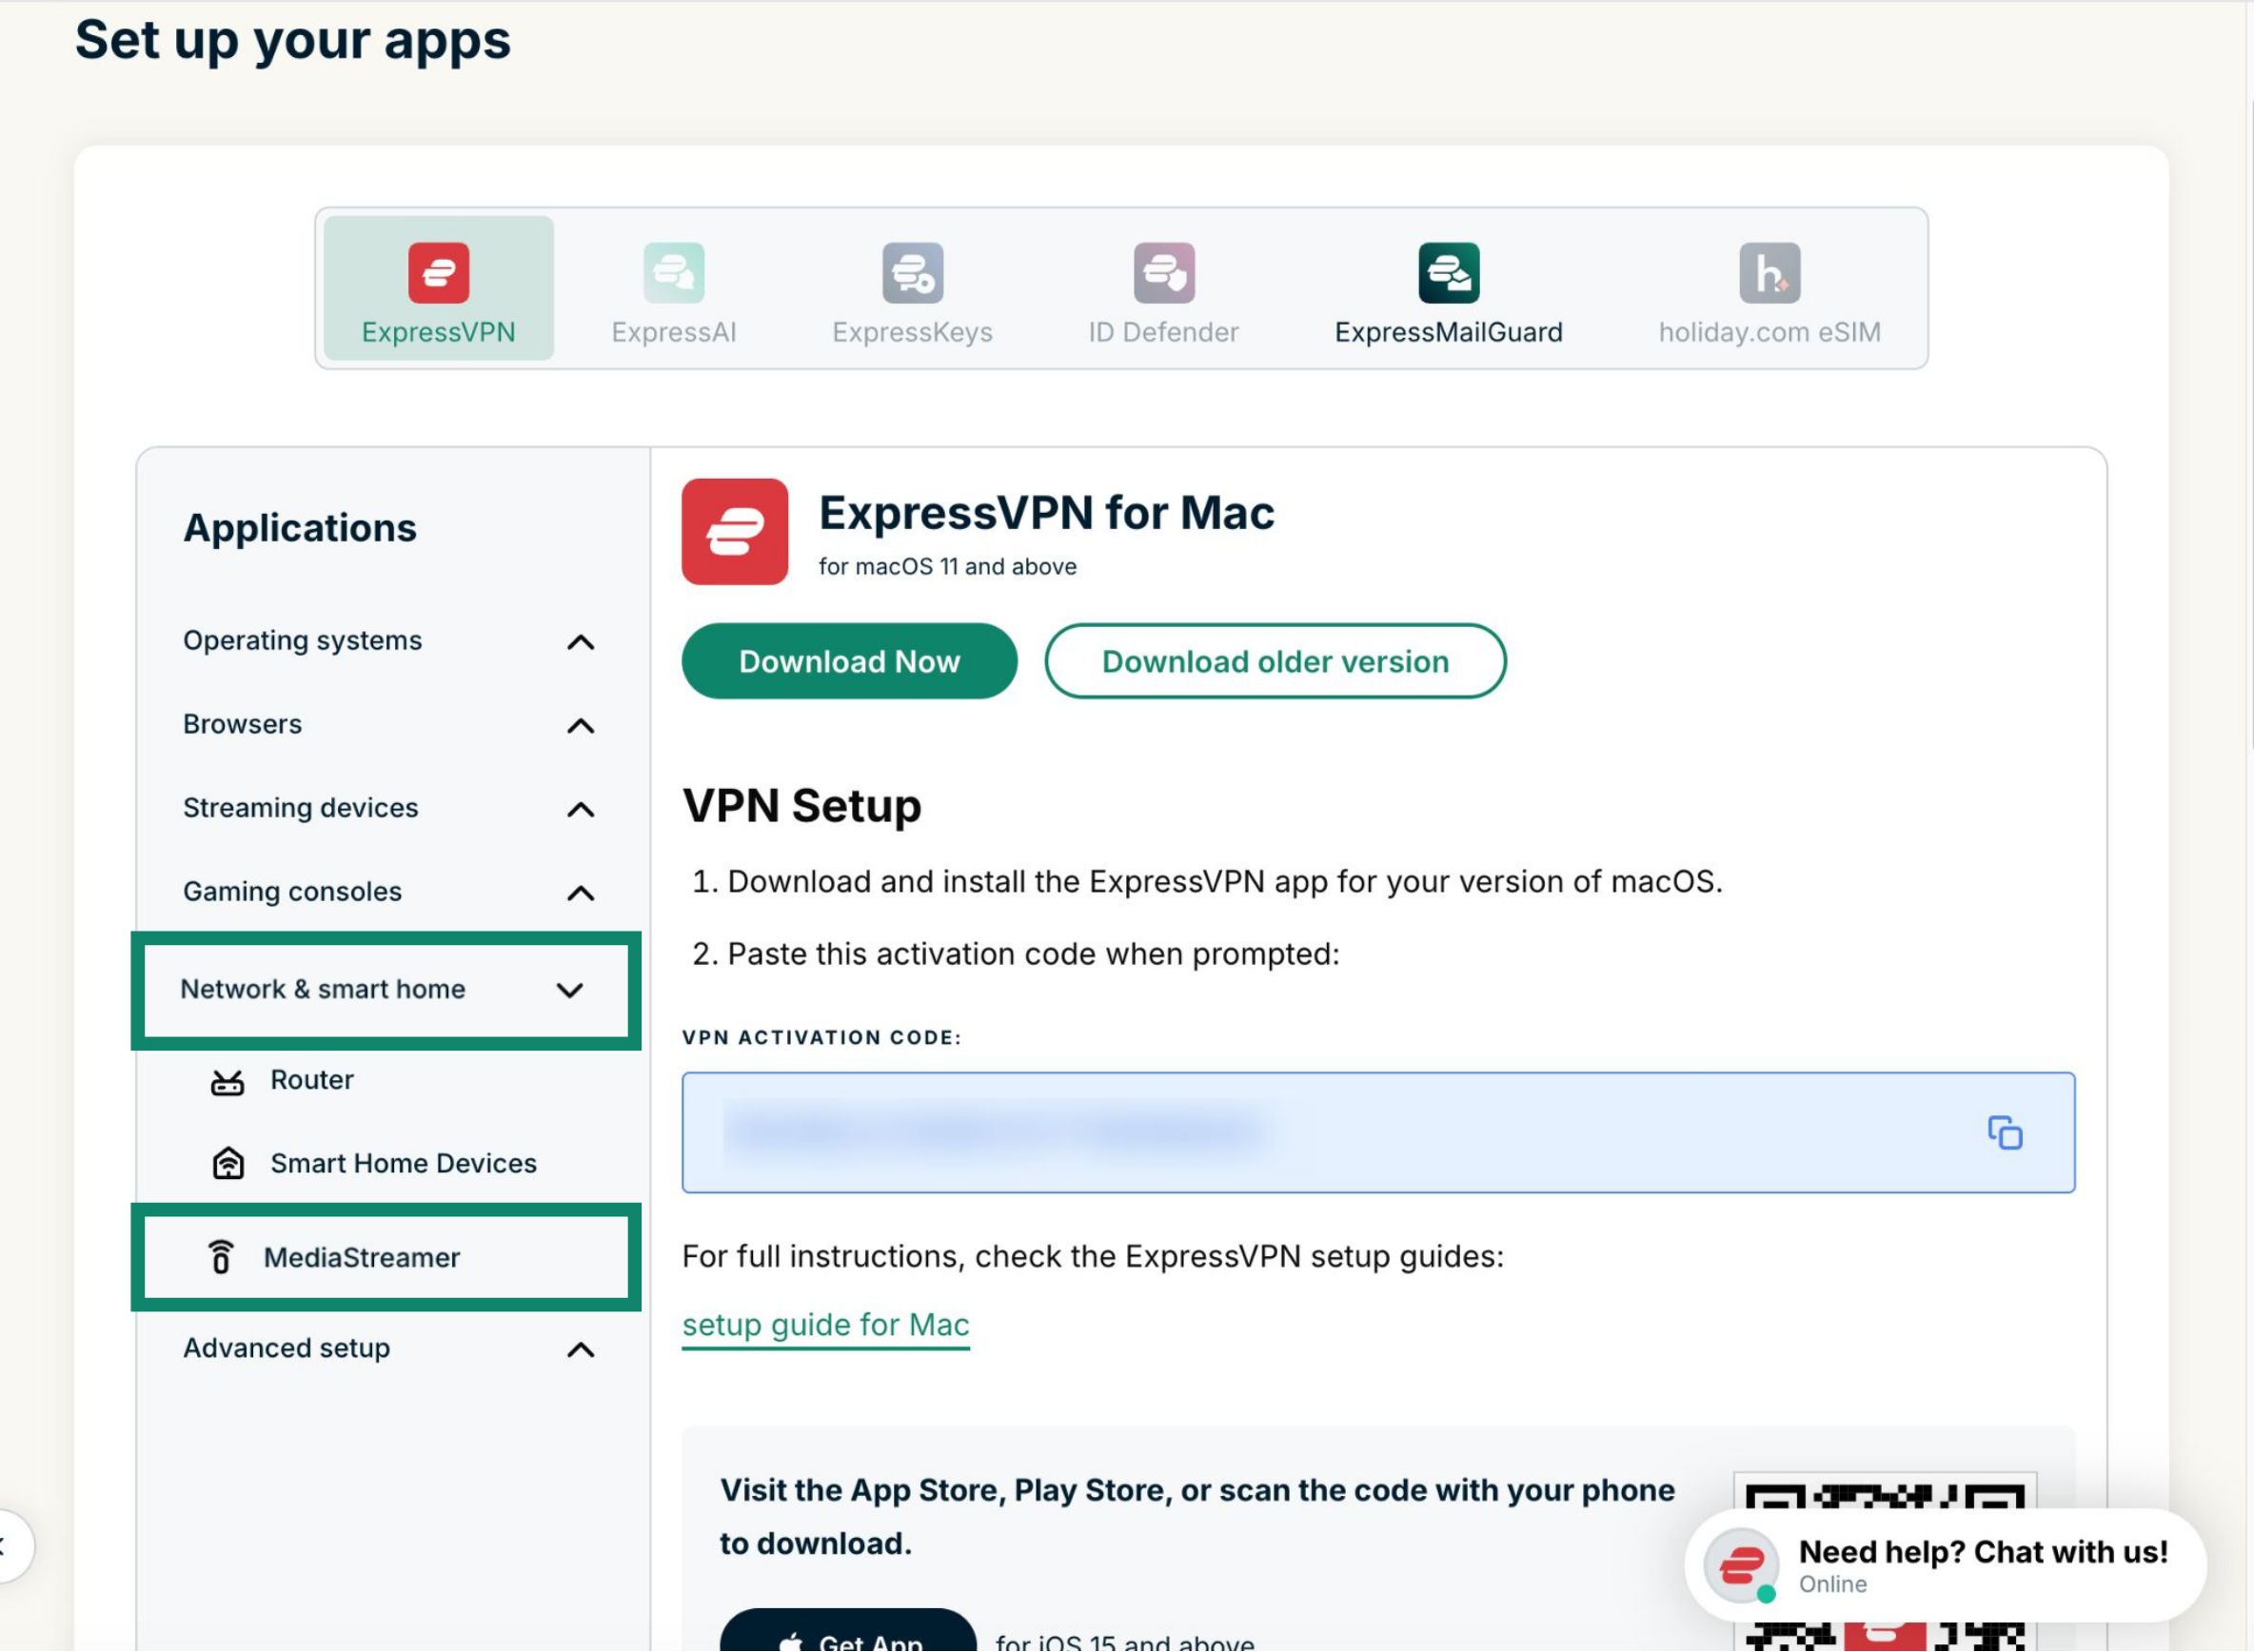Toggle the Browsers section chevron
The image size is (2254, 1652).
(x=581, y=726)
